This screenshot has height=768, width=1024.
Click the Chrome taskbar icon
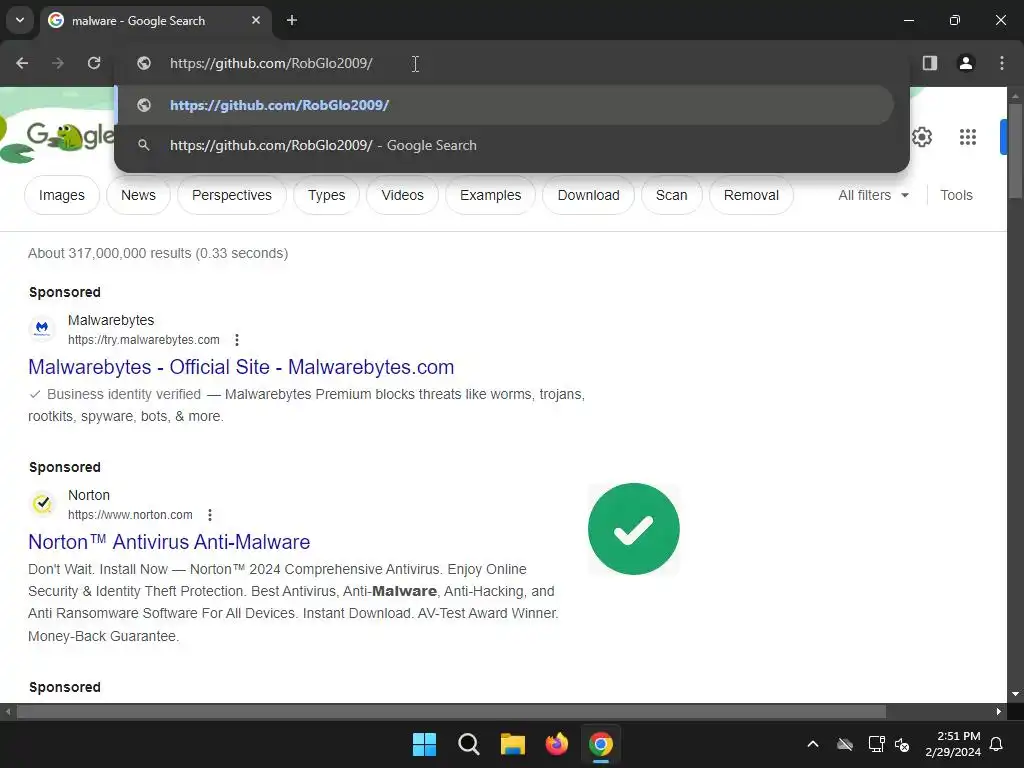pos(601,744)
